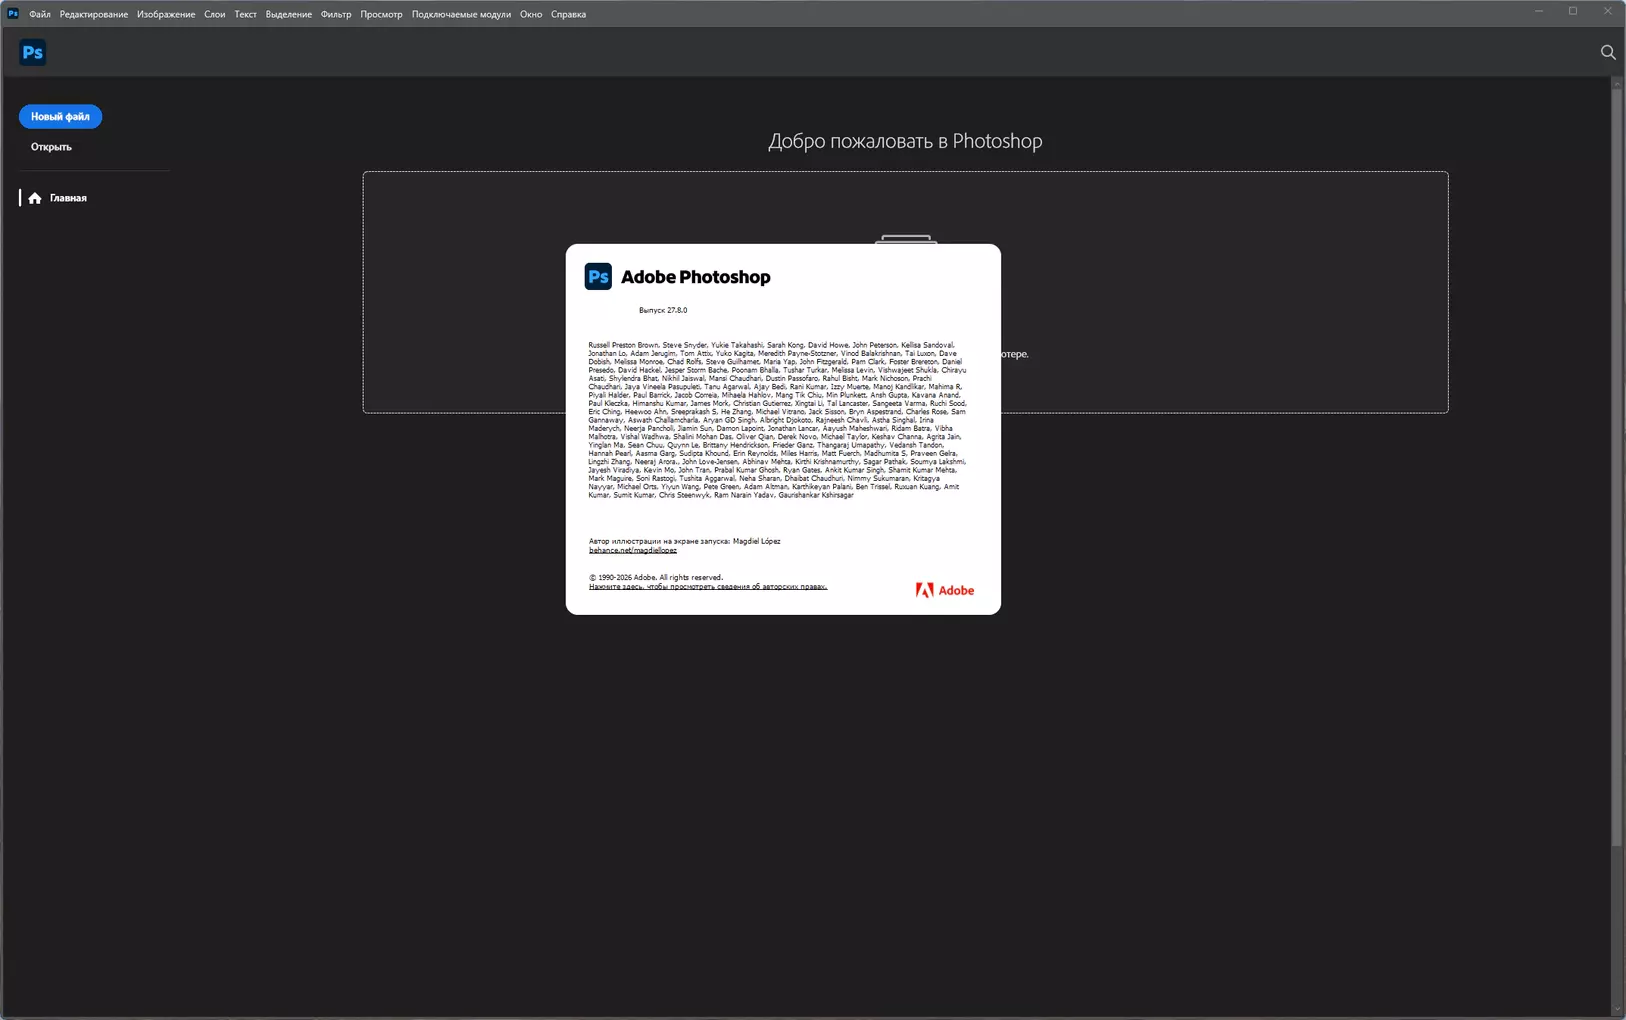Open the Подключаемые модули menu
Viewport: 1626px width, 1020px height.
pos(461,14)
